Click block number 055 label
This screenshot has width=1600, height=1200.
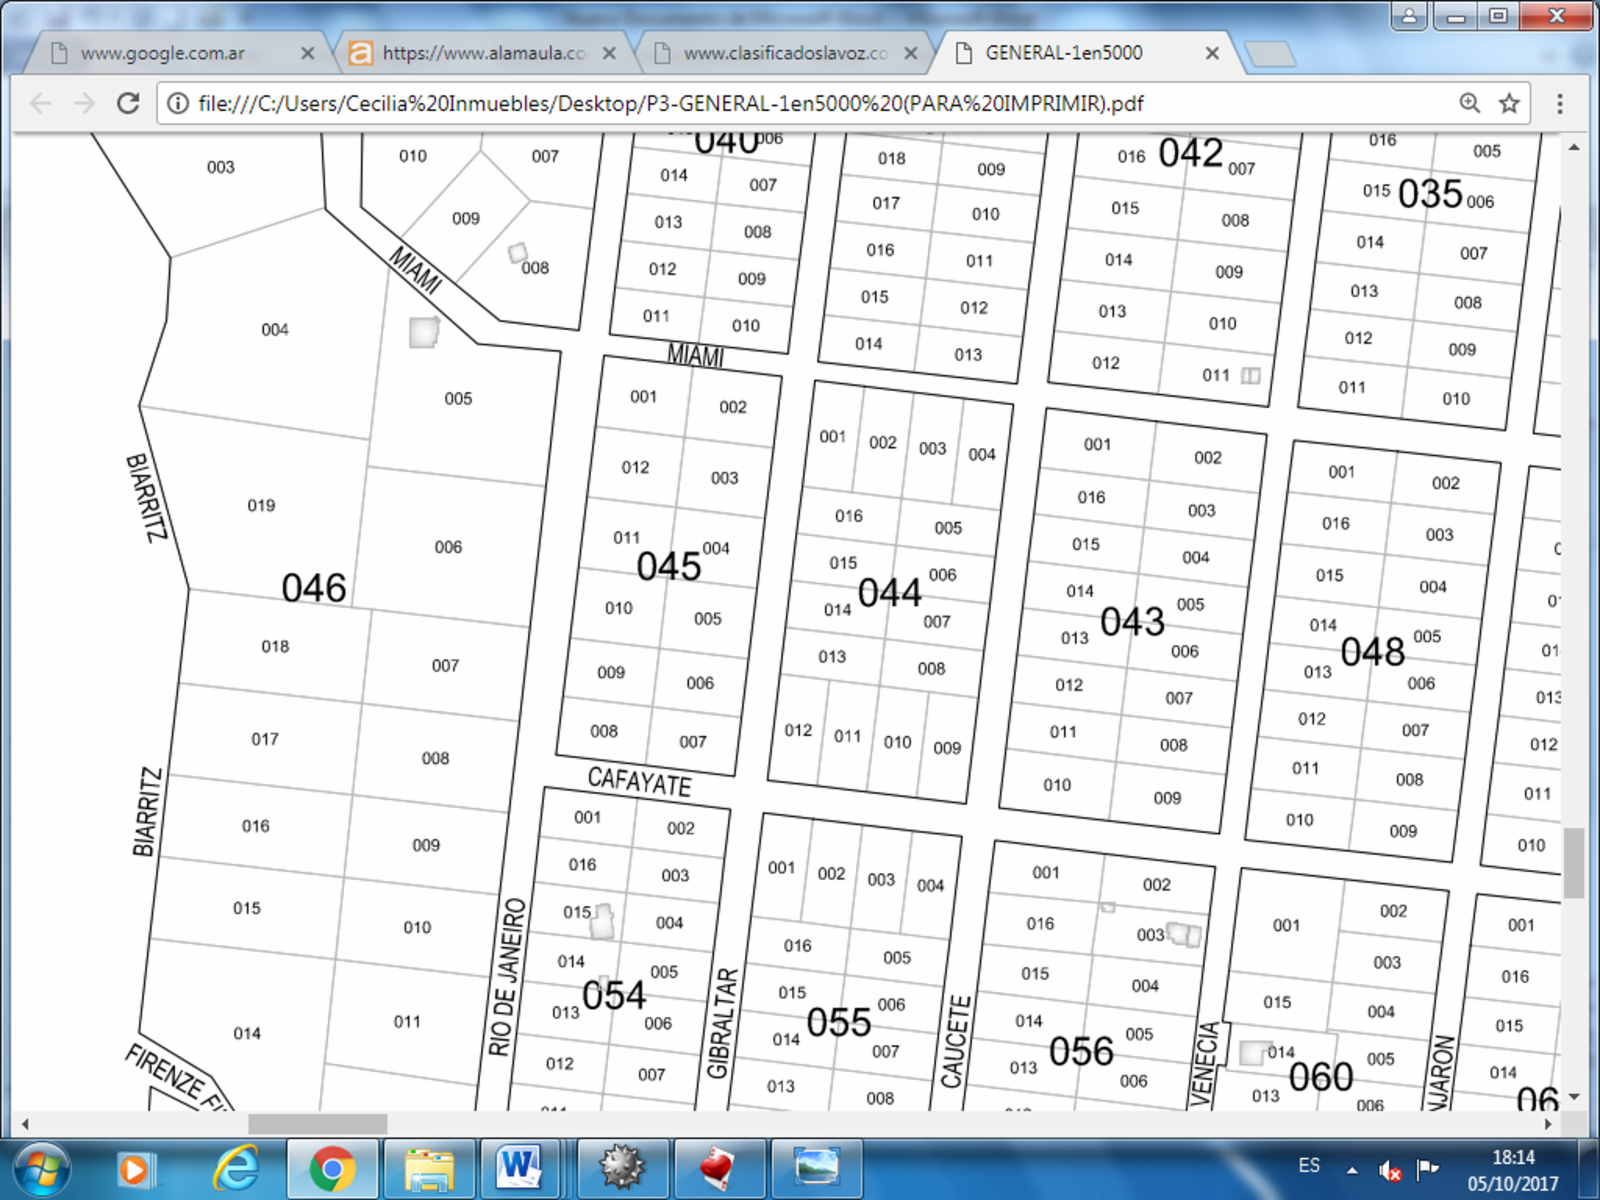[838, 1022]
